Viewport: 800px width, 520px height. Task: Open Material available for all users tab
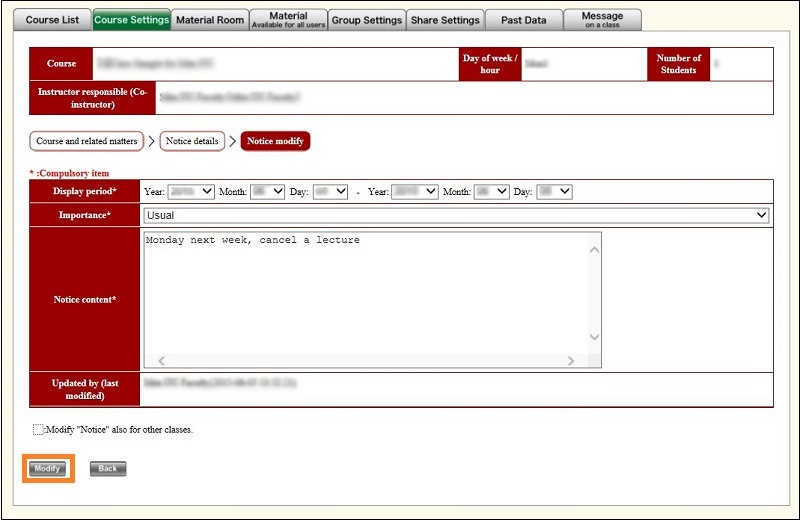coord(288,19)
